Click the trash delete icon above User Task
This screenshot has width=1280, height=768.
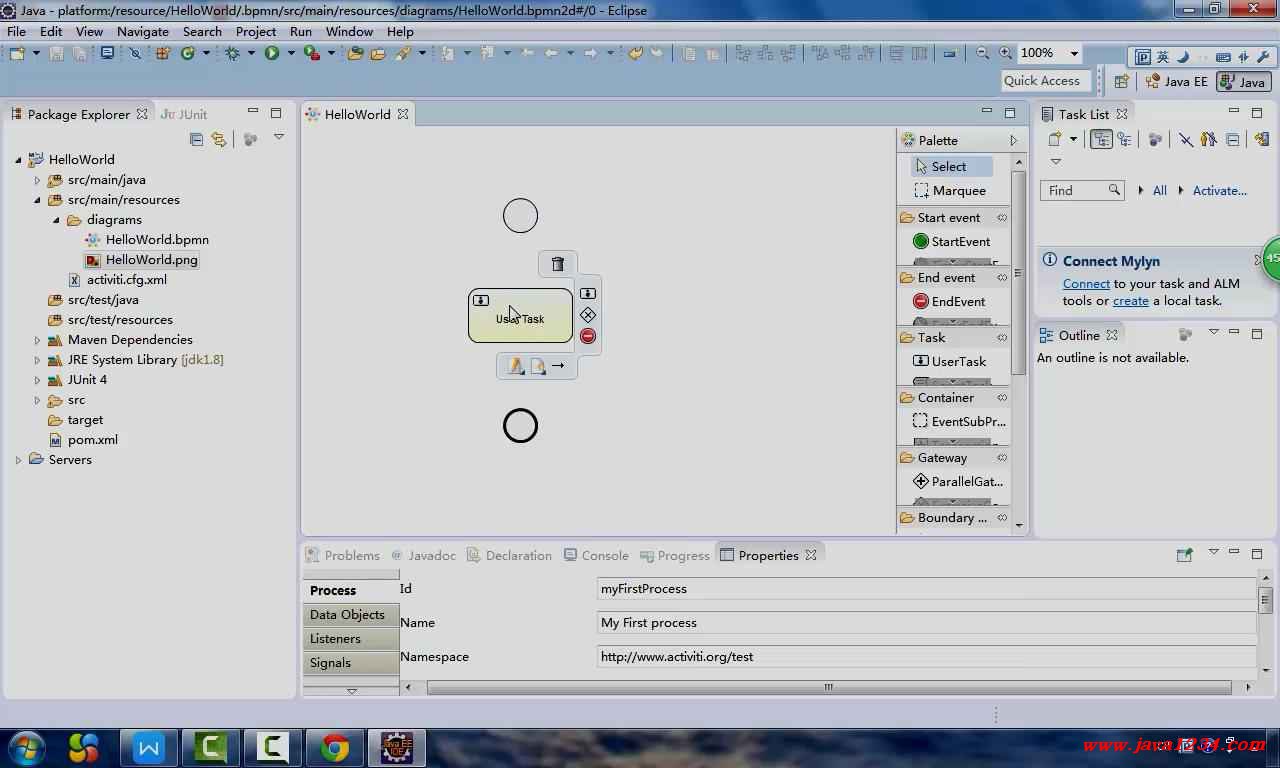558,264
